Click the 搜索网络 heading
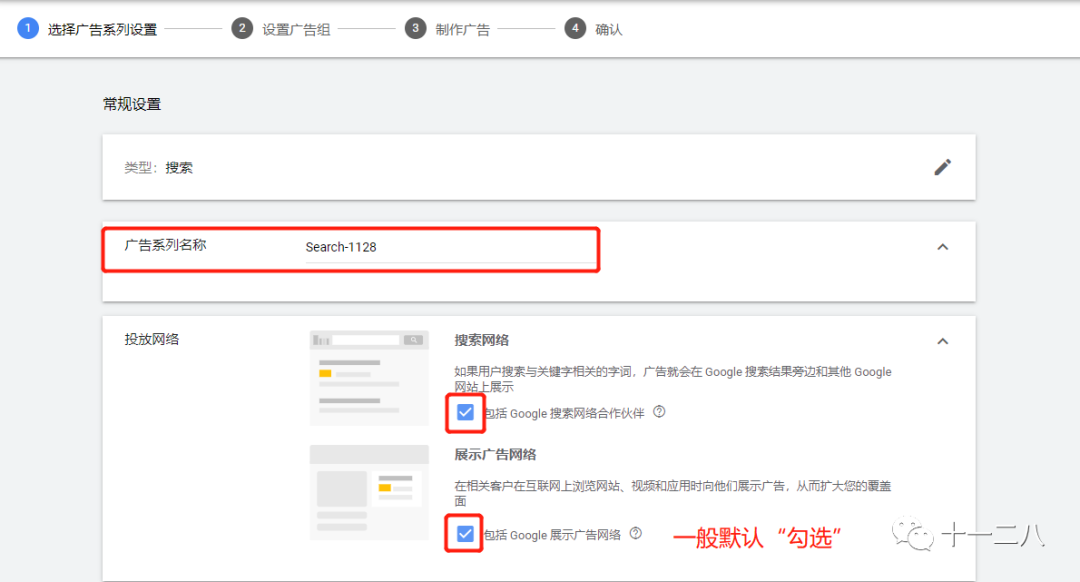Image resolution: width=1080 pixels, height=582 pixels. 481,340
